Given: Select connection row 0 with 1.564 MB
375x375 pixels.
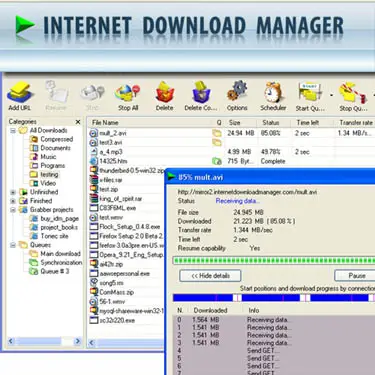Looking at the screenshot, I should tap(275, 320).
